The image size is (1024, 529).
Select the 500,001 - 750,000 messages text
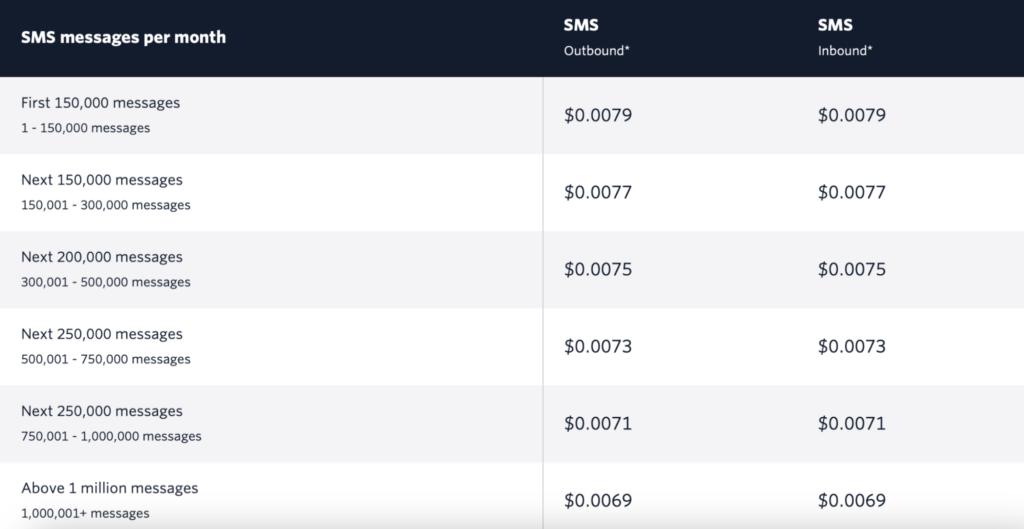coord(106,359)
